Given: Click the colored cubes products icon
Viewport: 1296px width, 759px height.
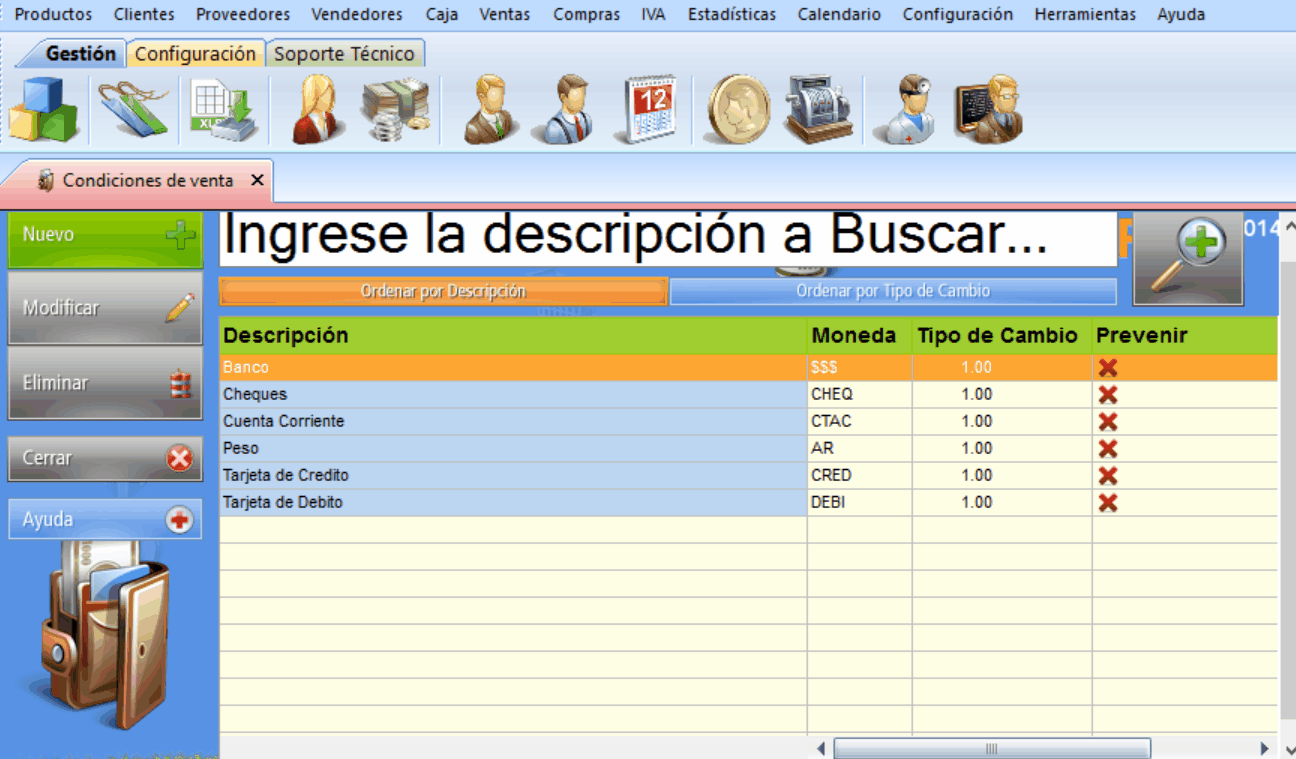Looking at the screenshot, I should point(43,109).
